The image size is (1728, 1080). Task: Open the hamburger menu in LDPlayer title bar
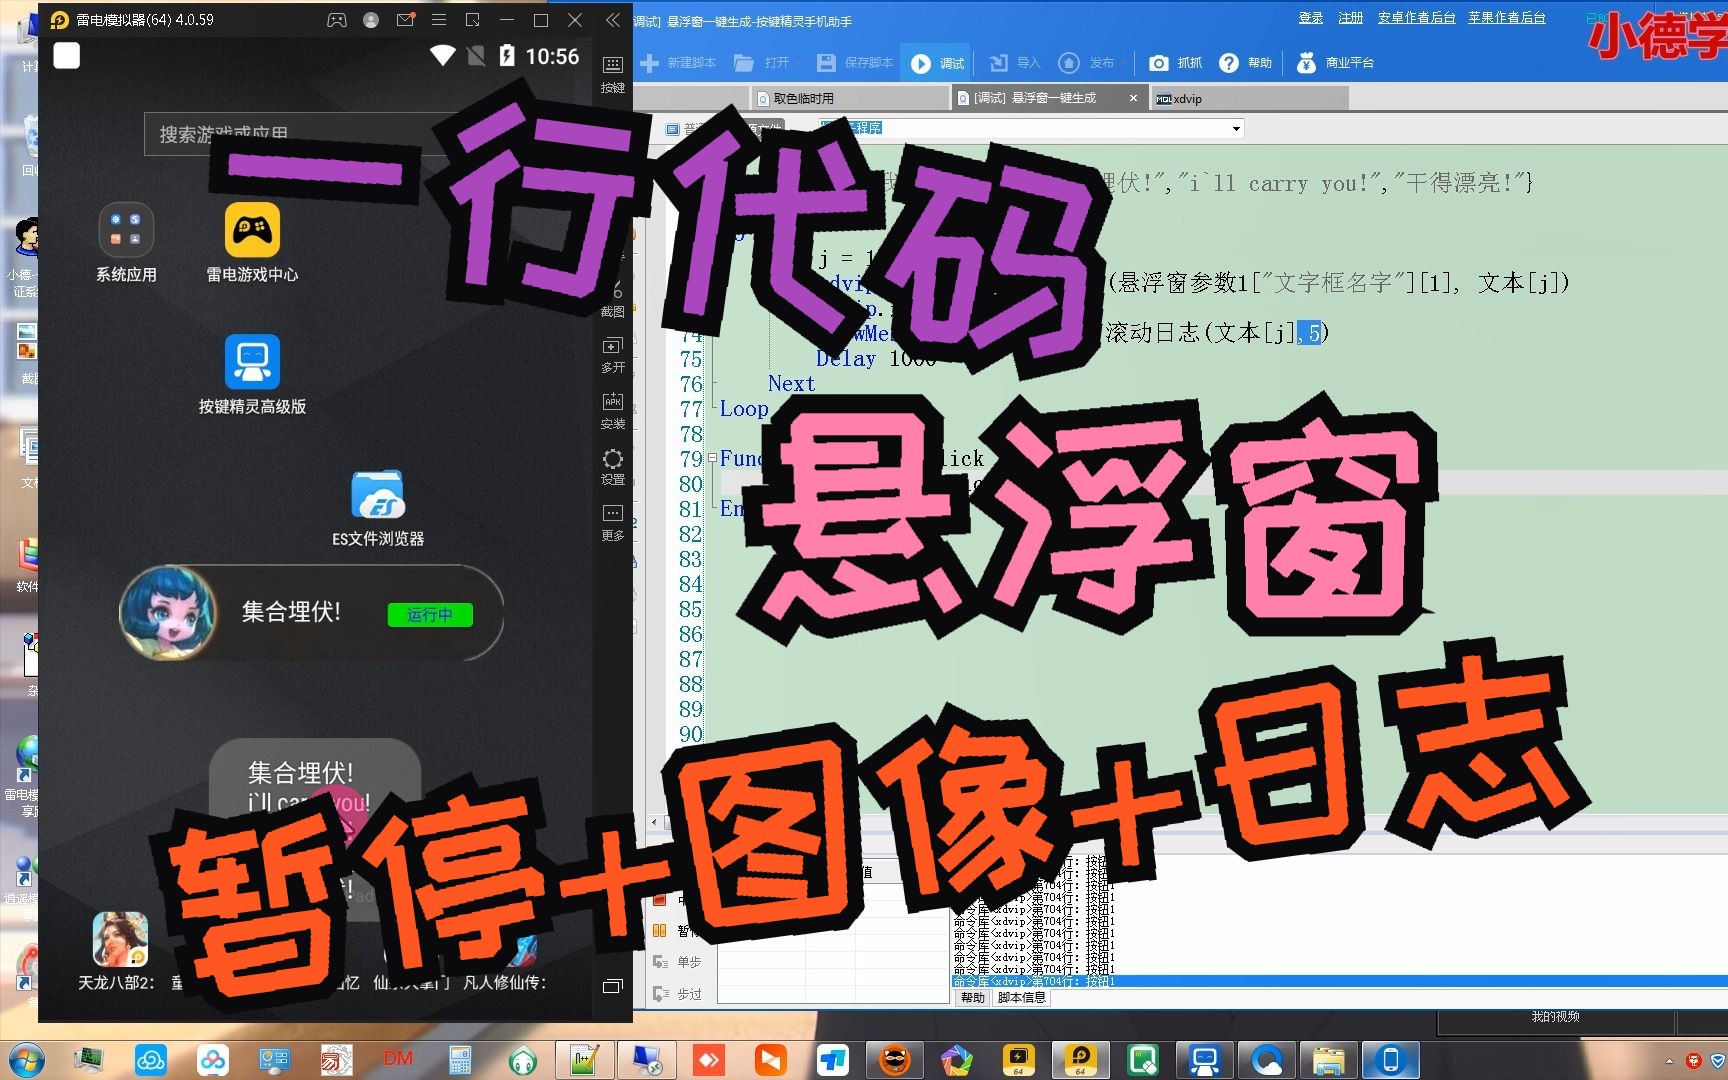439,20
